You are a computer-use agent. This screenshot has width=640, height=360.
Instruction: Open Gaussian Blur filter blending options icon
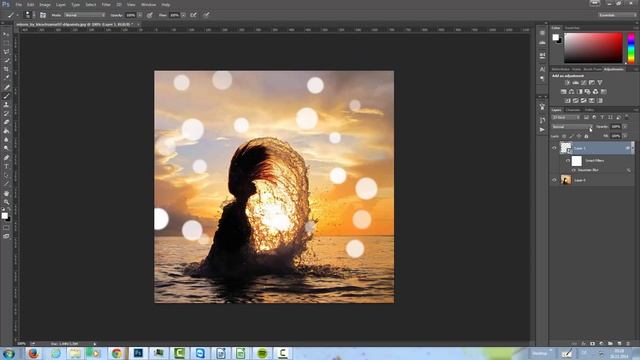click(629, 170)
